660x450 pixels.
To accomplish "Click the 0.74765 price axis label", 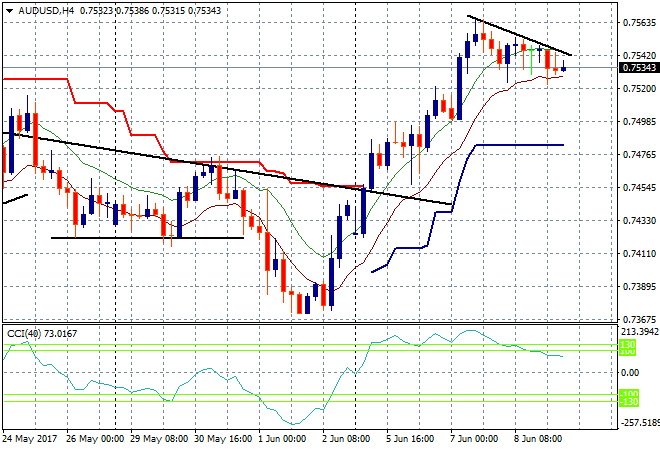I will click(x=639, y=154).
